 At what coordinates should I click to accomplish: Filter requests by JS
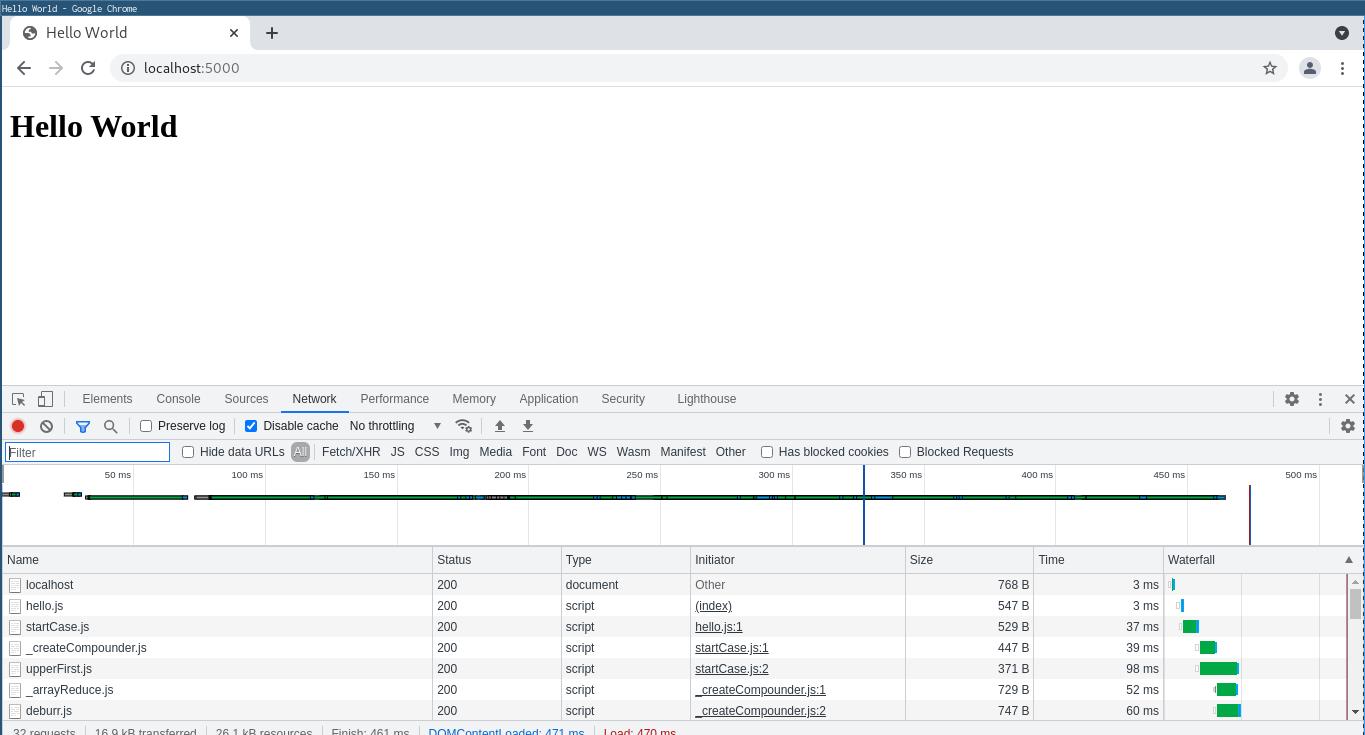[397, 452]
